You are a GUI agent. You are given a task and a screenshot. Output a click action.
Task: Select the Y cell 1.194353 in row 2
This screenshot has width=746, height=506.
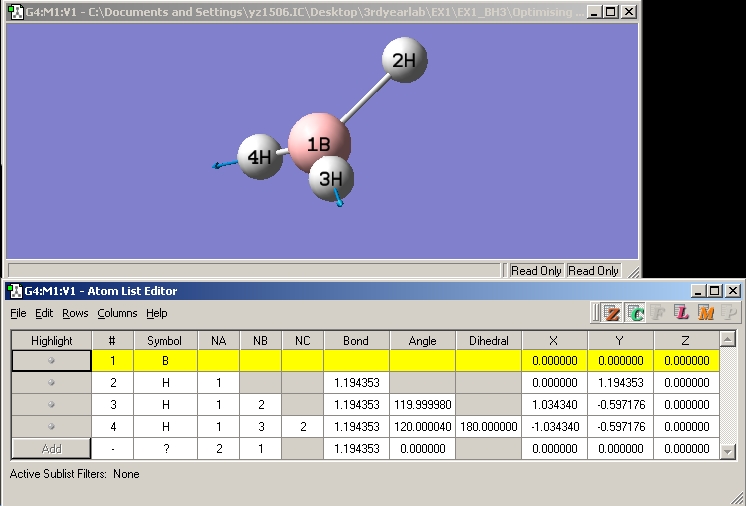click(x=621, y=382)
